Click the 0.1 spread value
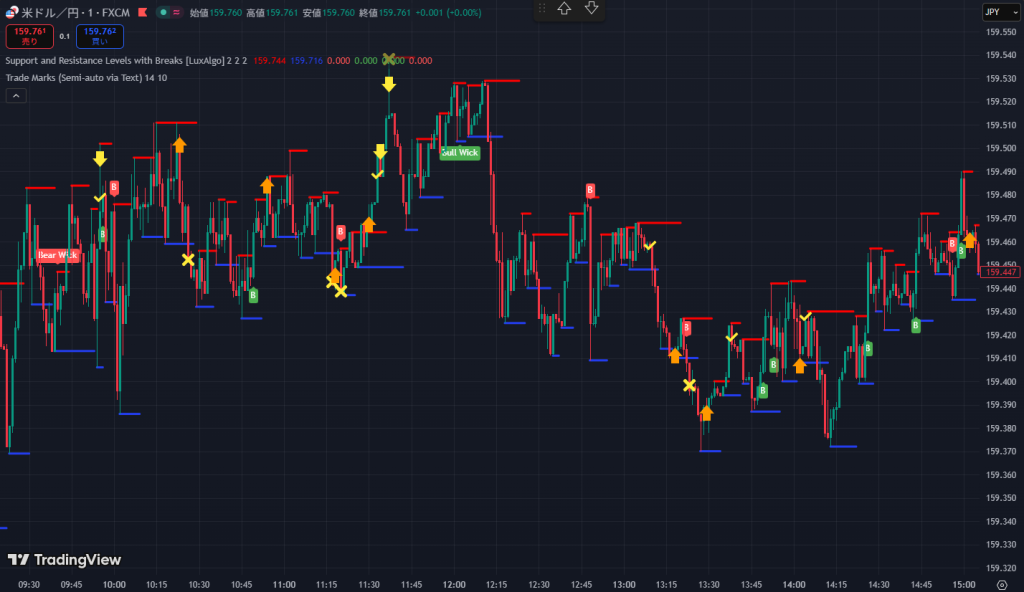Screen dimensions: 1024x592 [64, 36]
